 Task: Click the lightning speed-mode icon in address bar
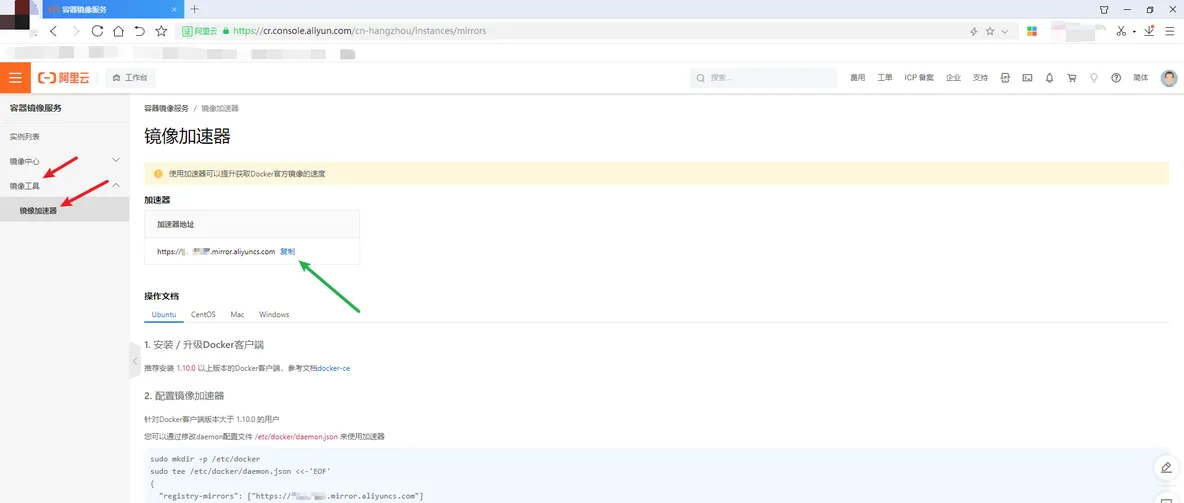pyautogui.click(x=973, y=32)
